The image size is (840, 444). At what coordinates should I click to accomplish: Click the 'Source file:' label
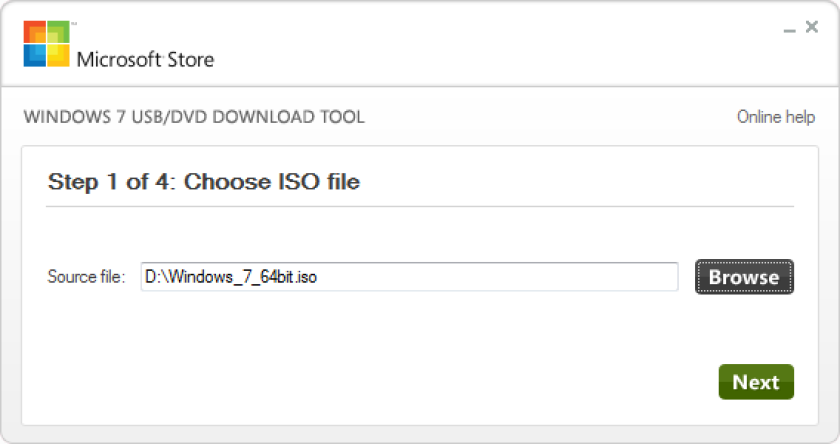pyautogui.click(x=86, y=277)
